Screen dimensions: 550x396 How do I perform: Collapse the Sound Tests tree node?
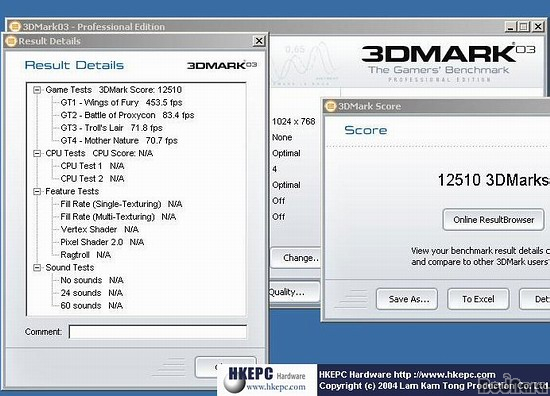click(x=37, y=268)
